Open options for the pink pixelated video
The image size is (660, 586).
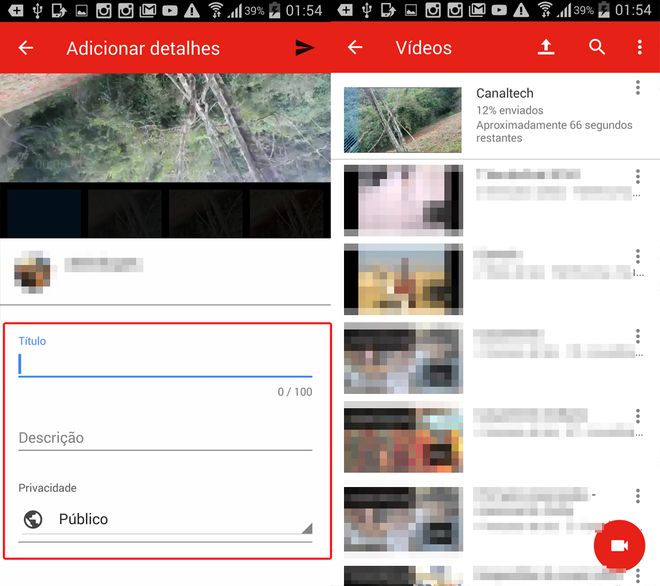[x=638, y=176]
